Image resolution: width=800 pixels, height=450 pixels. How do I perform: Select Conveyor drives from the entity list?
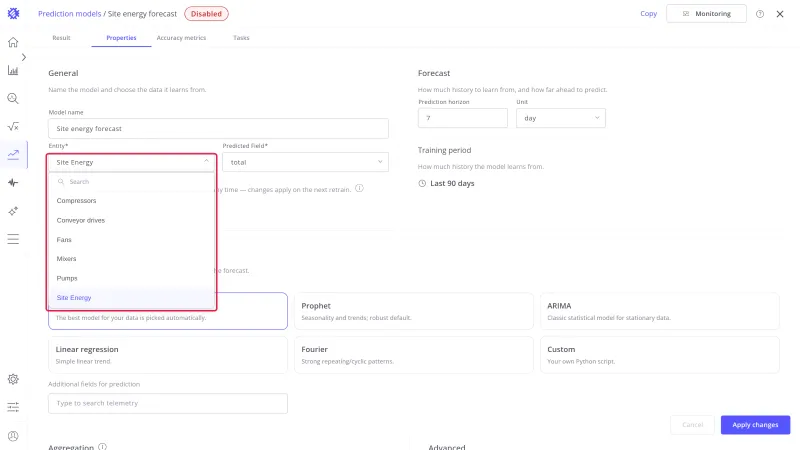coord(132,220)
